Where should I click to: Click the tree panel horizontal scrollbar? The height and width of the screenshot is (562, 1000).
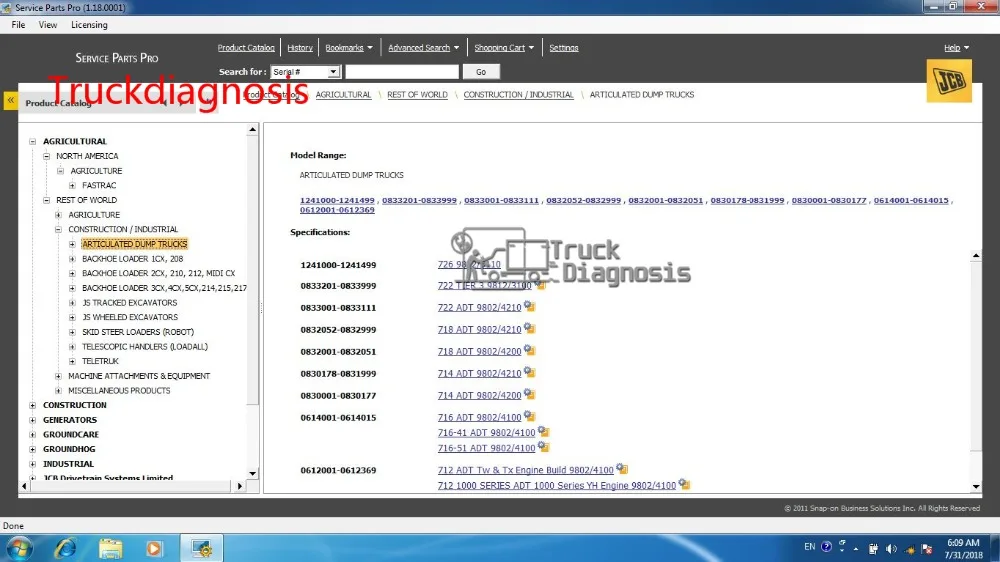[132, 486]
